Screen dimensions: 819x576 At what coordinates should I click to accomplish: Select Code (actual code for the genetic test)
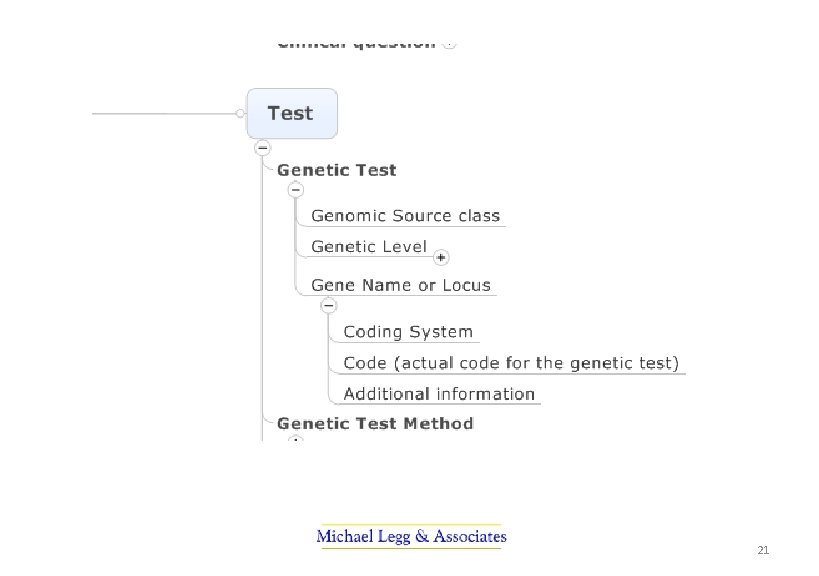coord(511,363)
